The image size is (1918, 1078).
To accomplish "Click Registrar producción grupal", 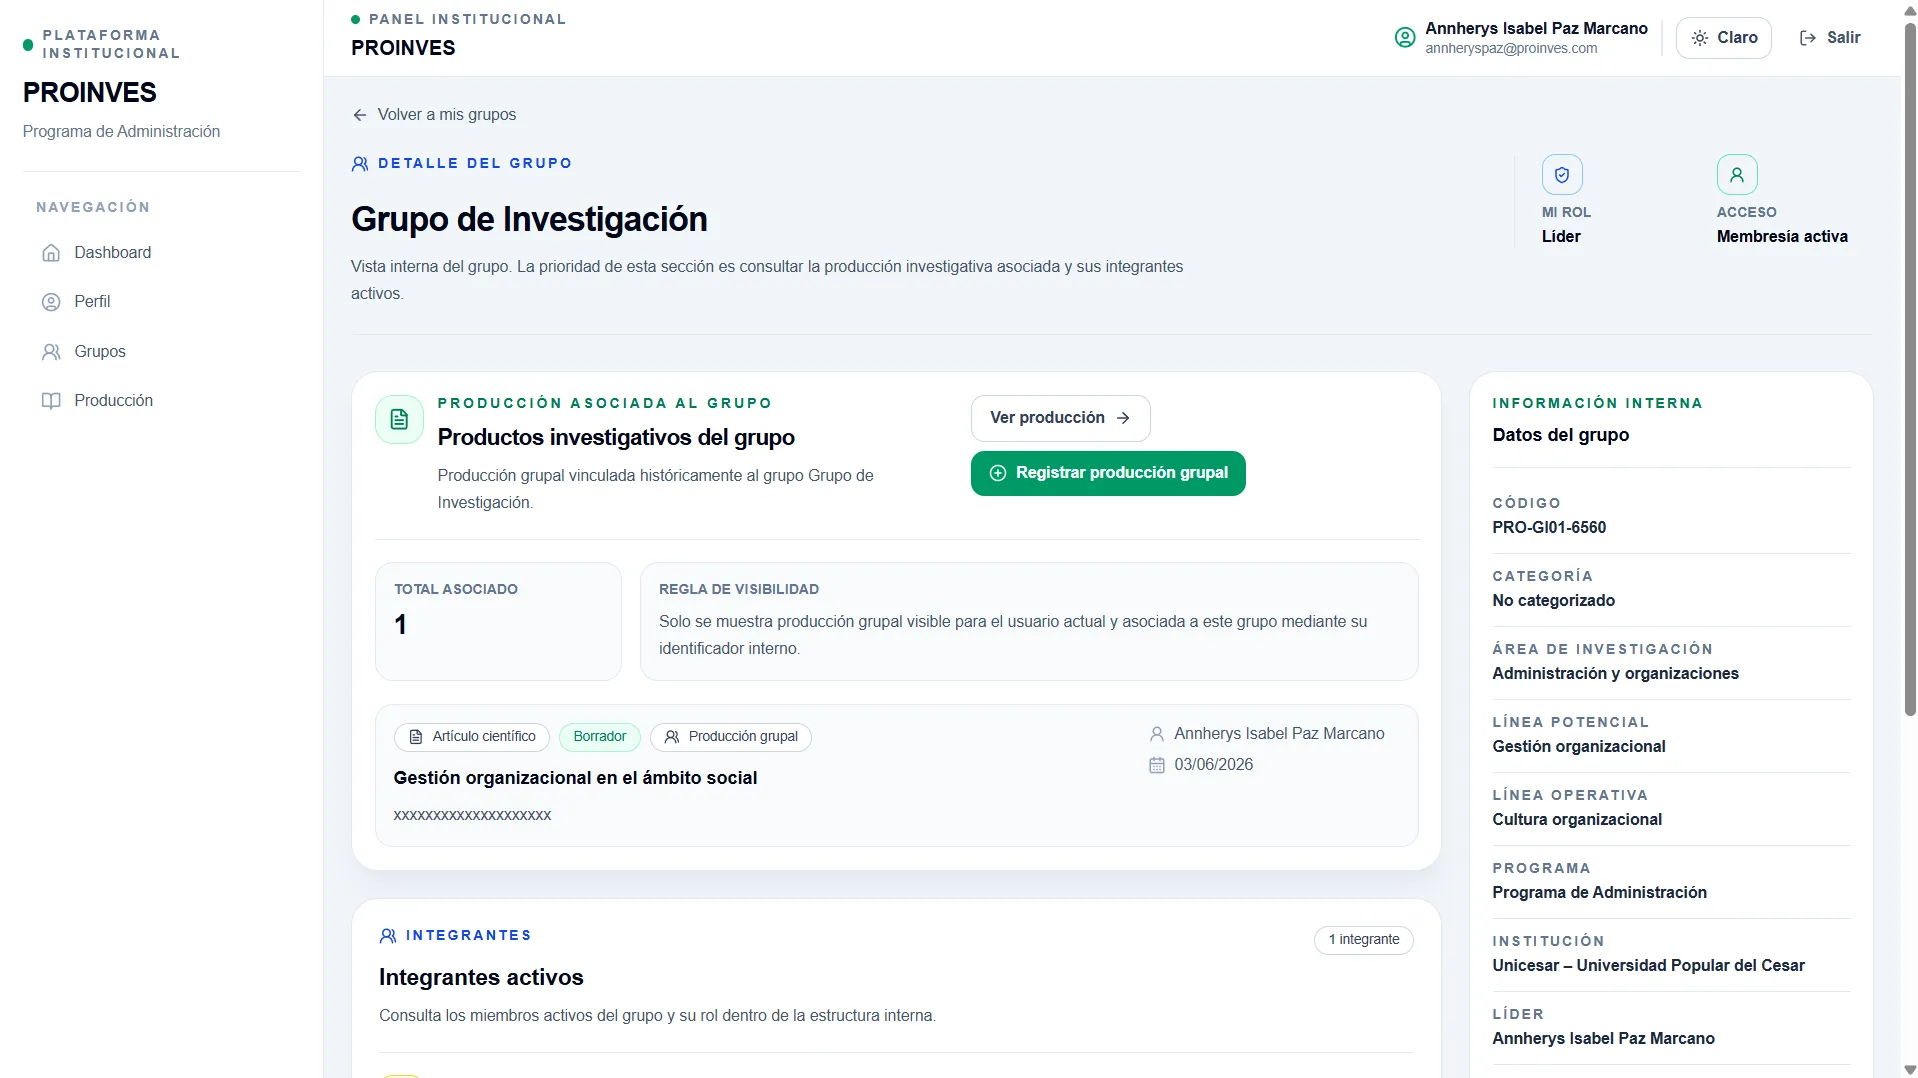I will [1108, 473].
